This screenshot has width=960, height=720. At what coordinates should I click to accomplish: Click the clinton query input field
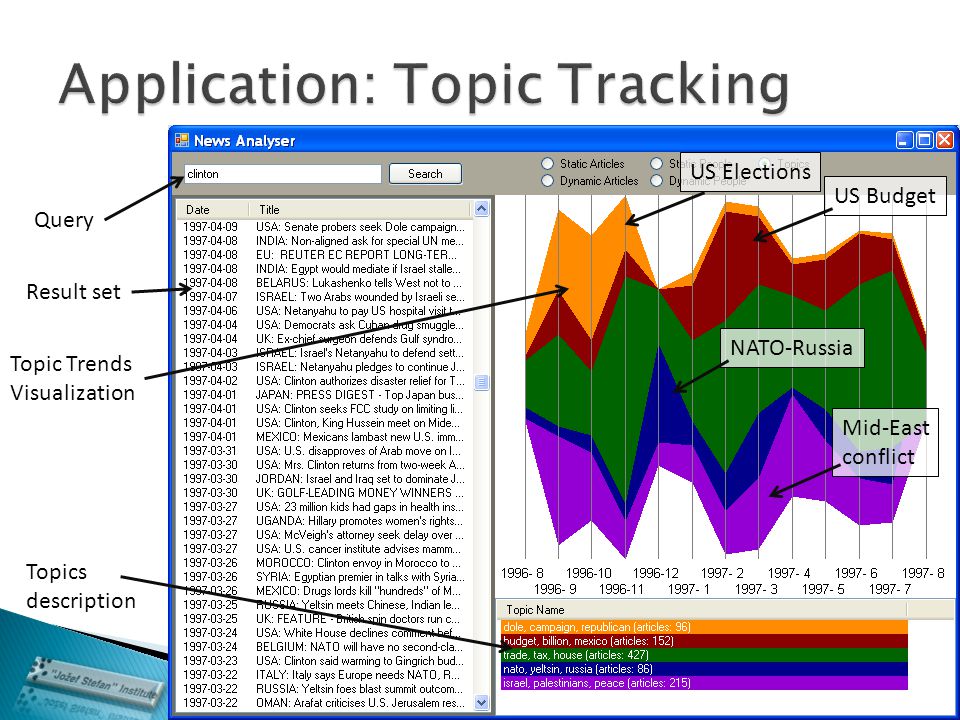pos(283,174)
